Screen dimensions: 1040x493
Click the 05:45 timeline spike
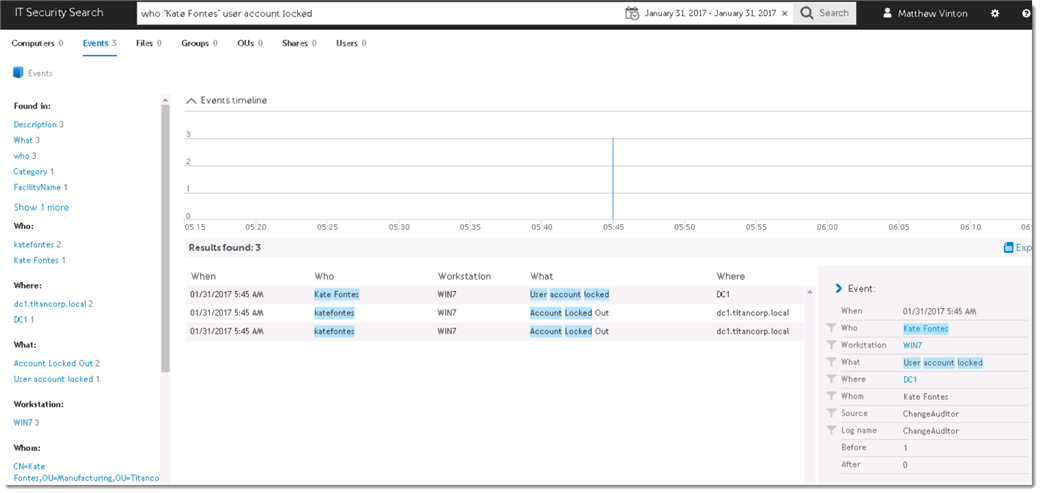point(613,178)
